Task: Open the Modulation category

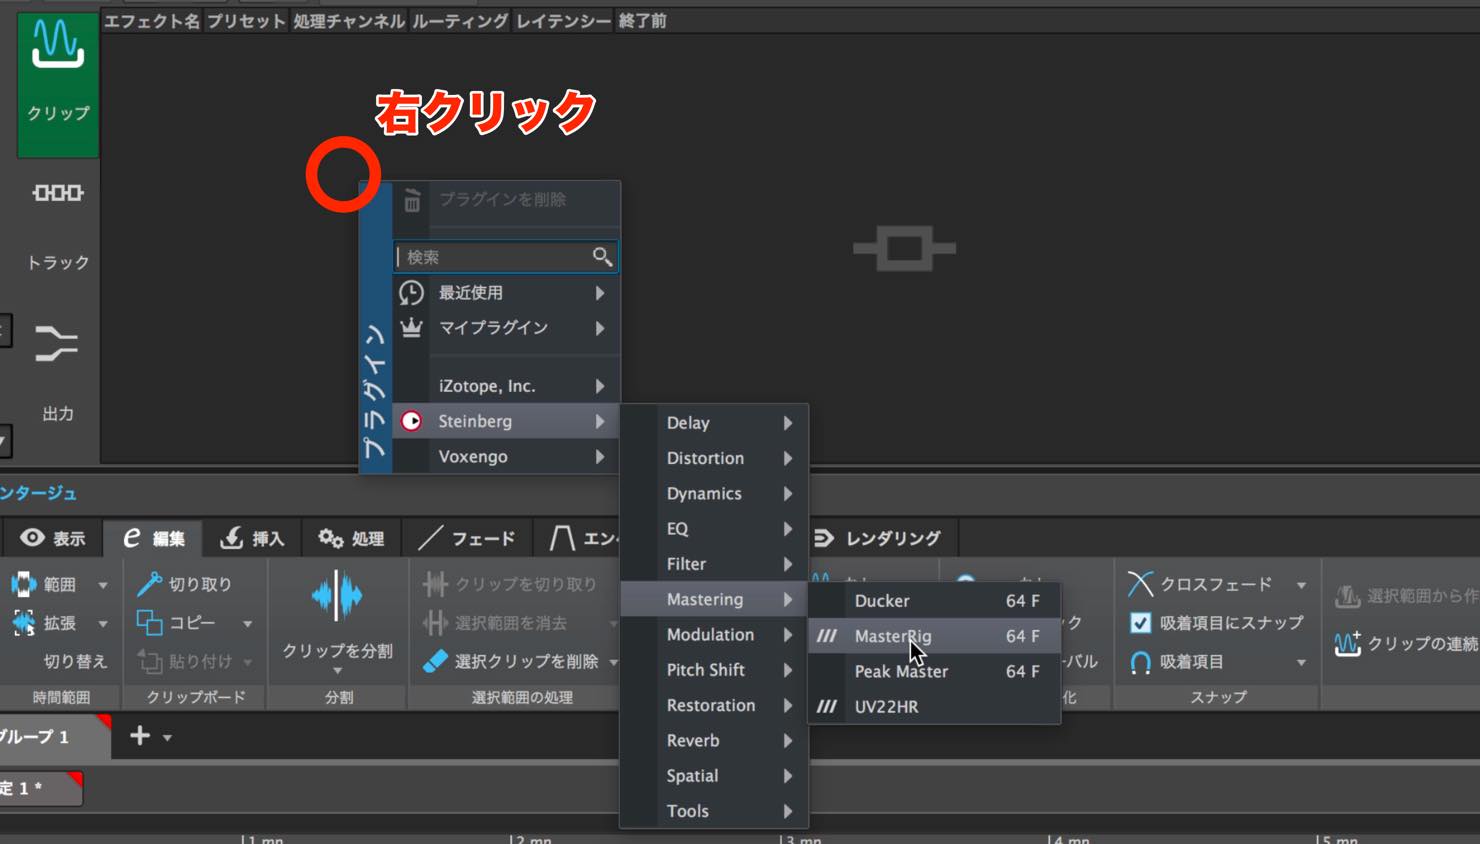Action: coord(714,635)
